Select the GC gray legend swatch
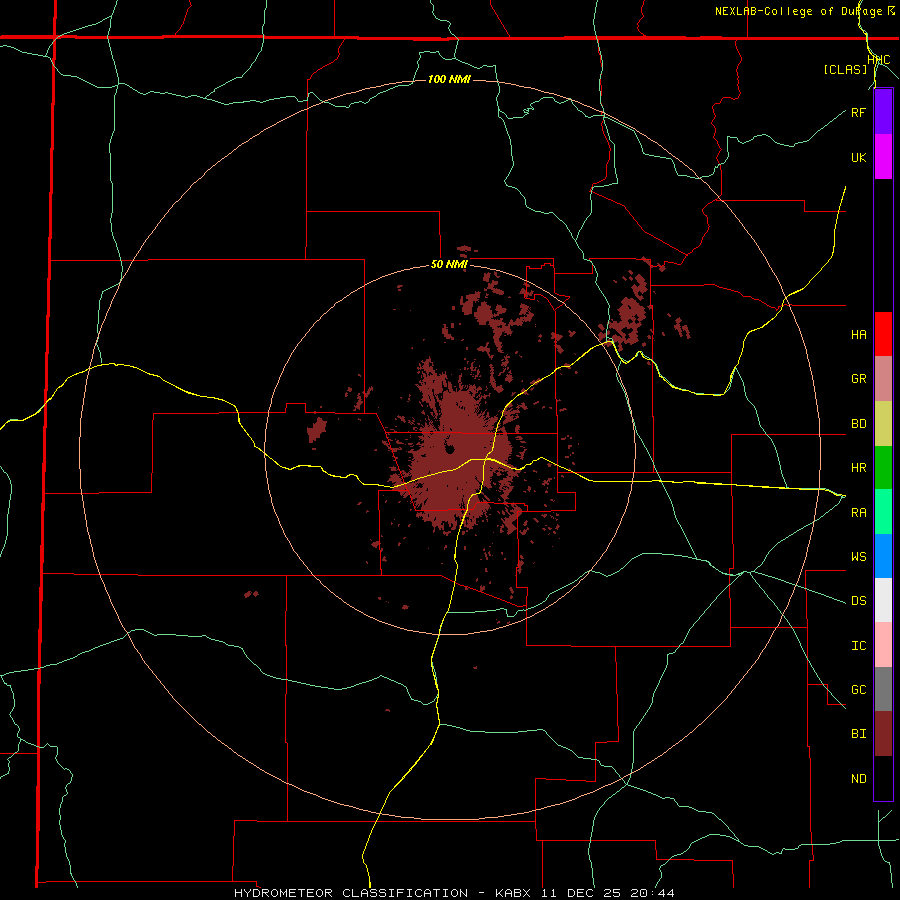Image resolution: width=900 pixels, height=900 pixels. point(883,689)
